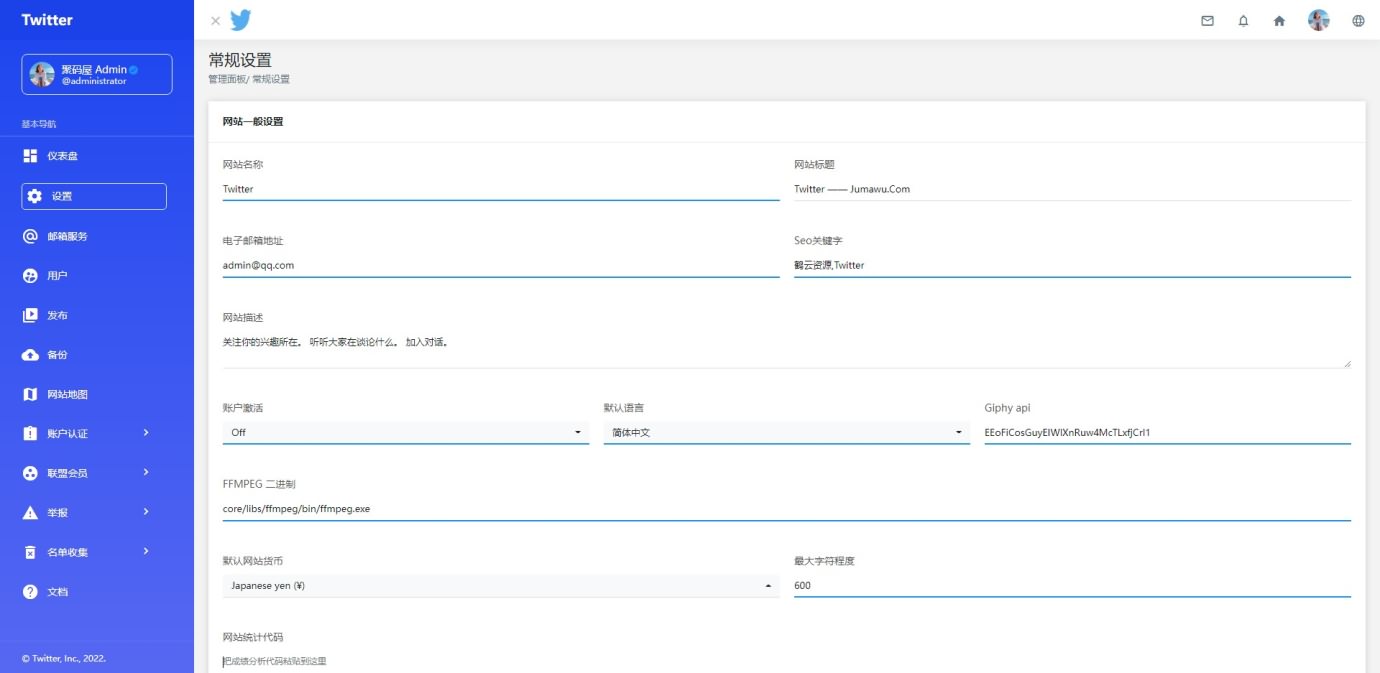Expand the 联盟会员 sidebar submenu
This screenshot has width=1380, height=673.
pos(146,472)
